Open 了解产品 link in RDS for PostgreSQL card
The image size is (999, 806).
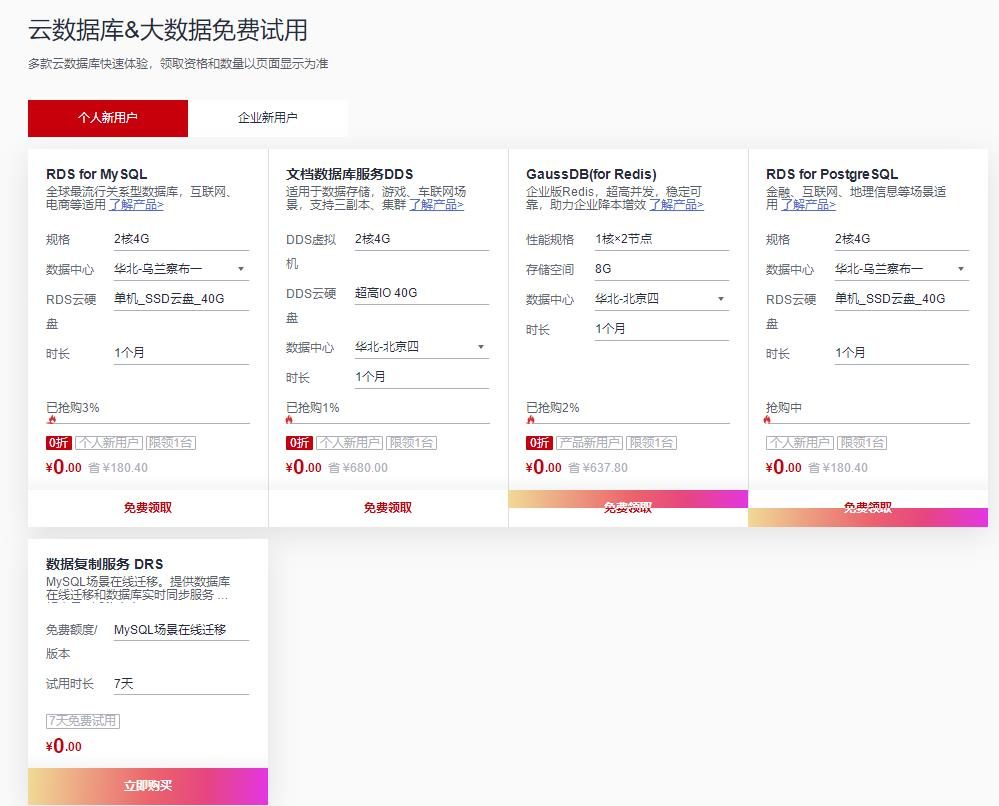tap(808, 205)
